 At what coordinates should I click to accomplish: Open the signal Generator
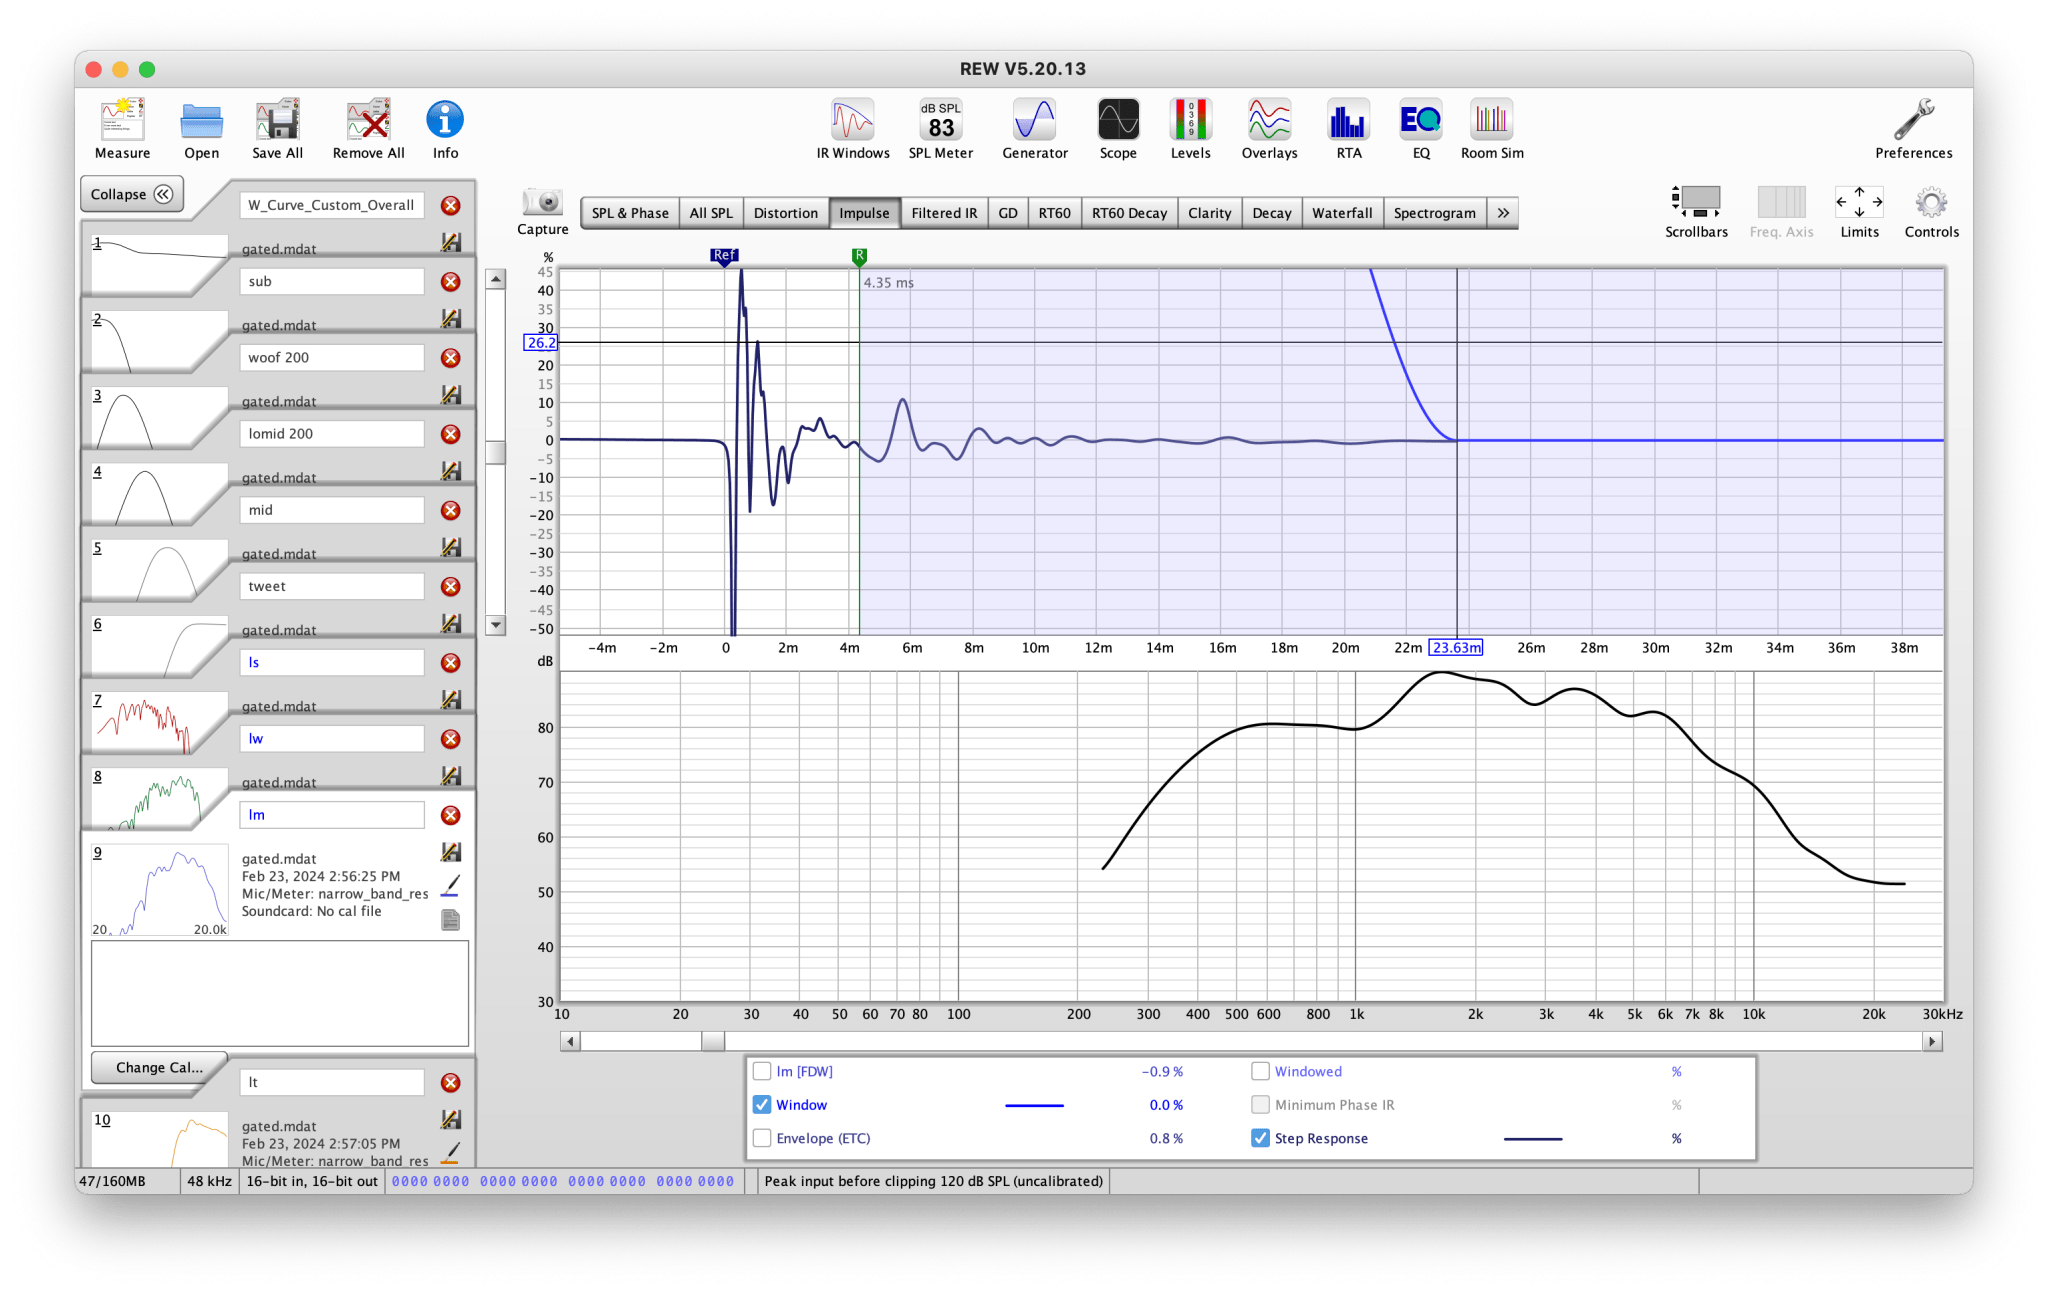(x=1034, y=129)
